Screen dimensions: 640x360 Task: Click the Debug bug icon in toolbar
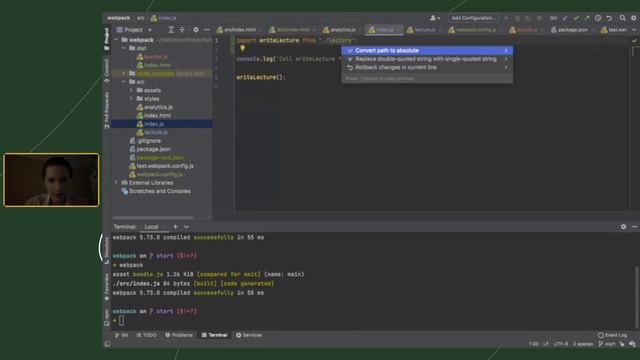(517, 18)
